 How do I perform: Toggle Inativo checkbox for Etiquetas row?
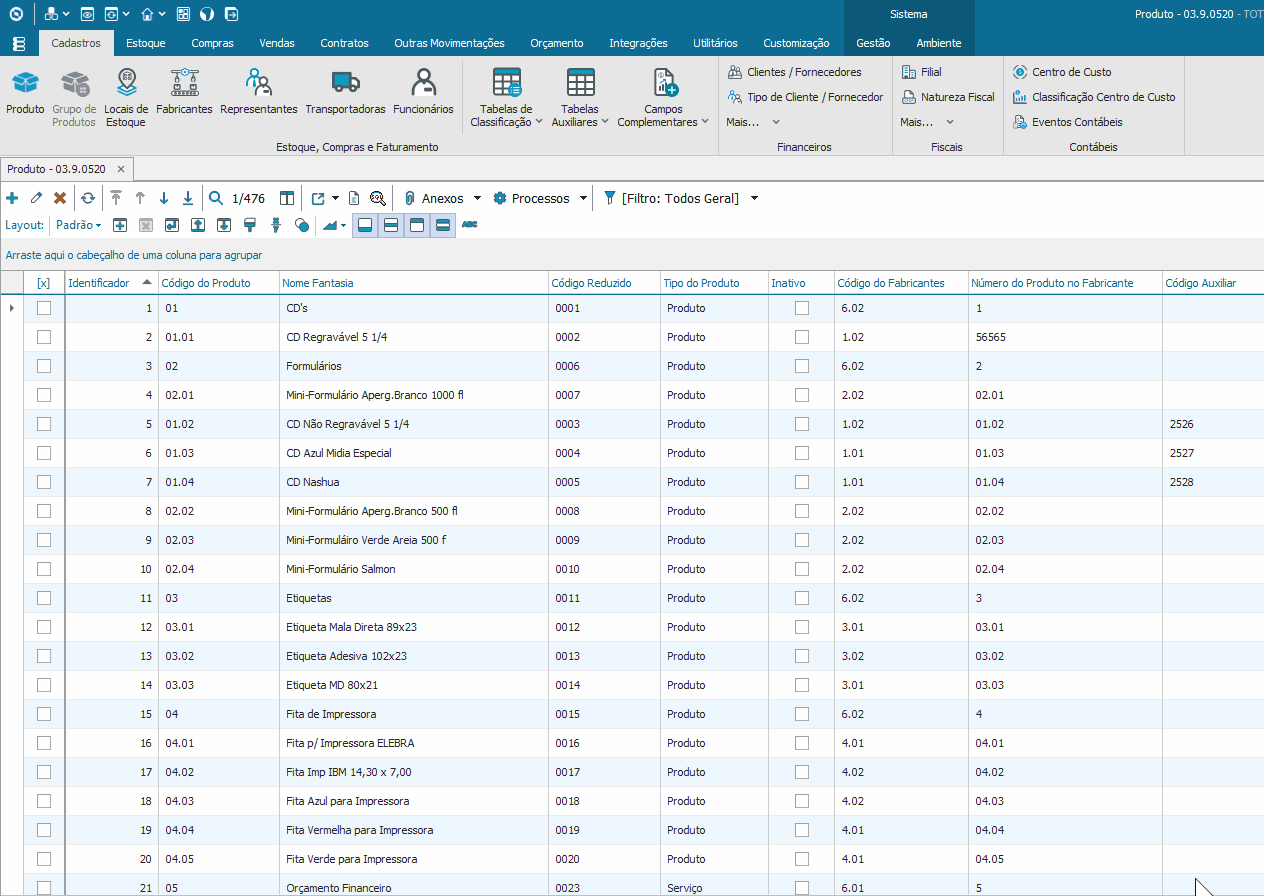[x=801, y=598]
